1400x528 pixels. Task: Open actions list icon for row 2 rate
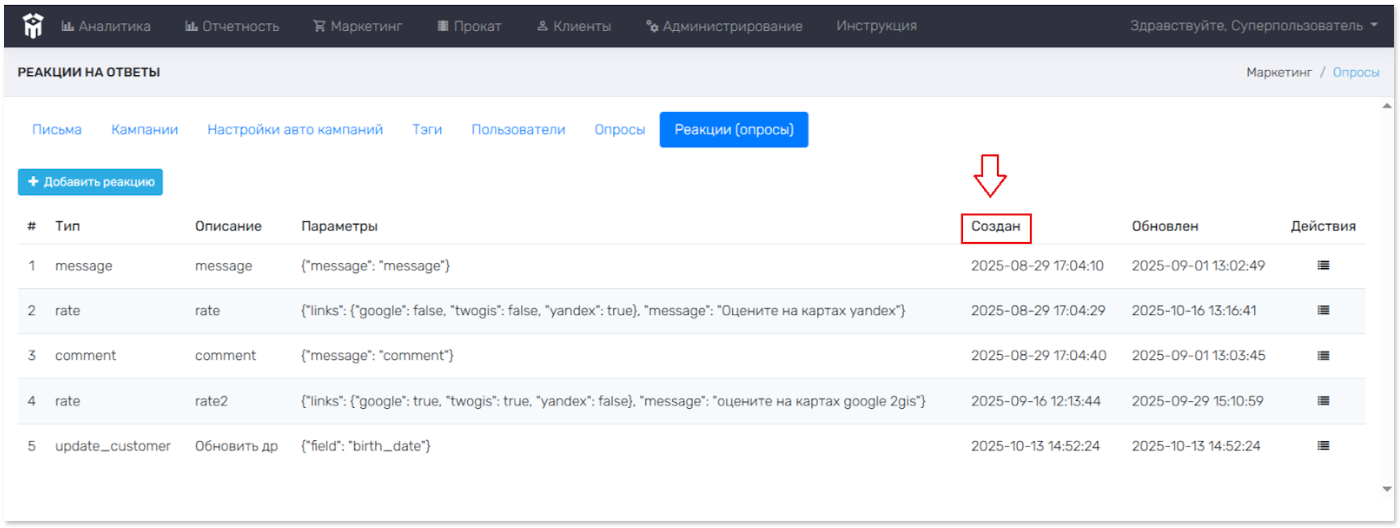coord(1323,311)
